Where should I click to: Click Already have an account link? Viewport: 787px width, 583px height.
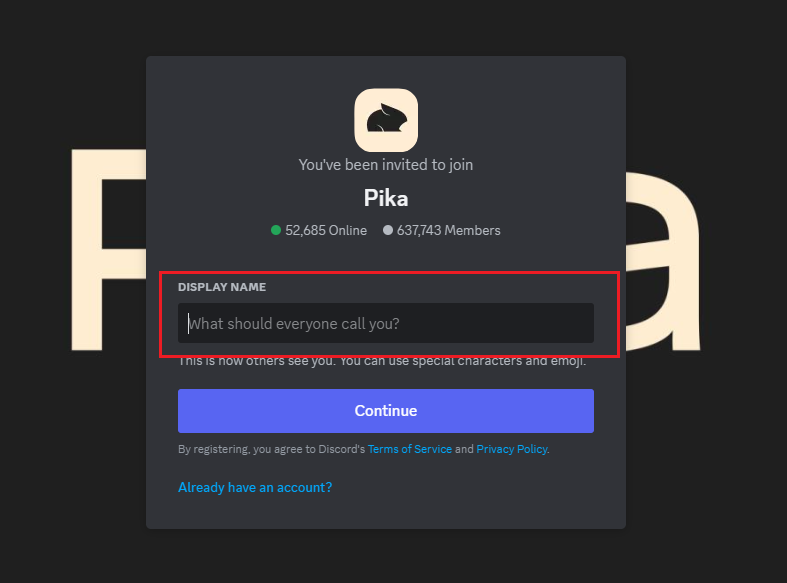coord(255,487)
